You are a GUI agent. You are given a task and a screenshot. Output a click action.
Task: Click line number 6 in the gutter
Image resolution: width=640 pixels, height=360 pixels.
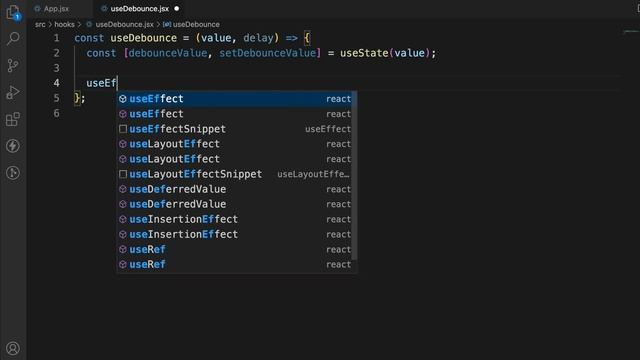[x=56, y=113]
